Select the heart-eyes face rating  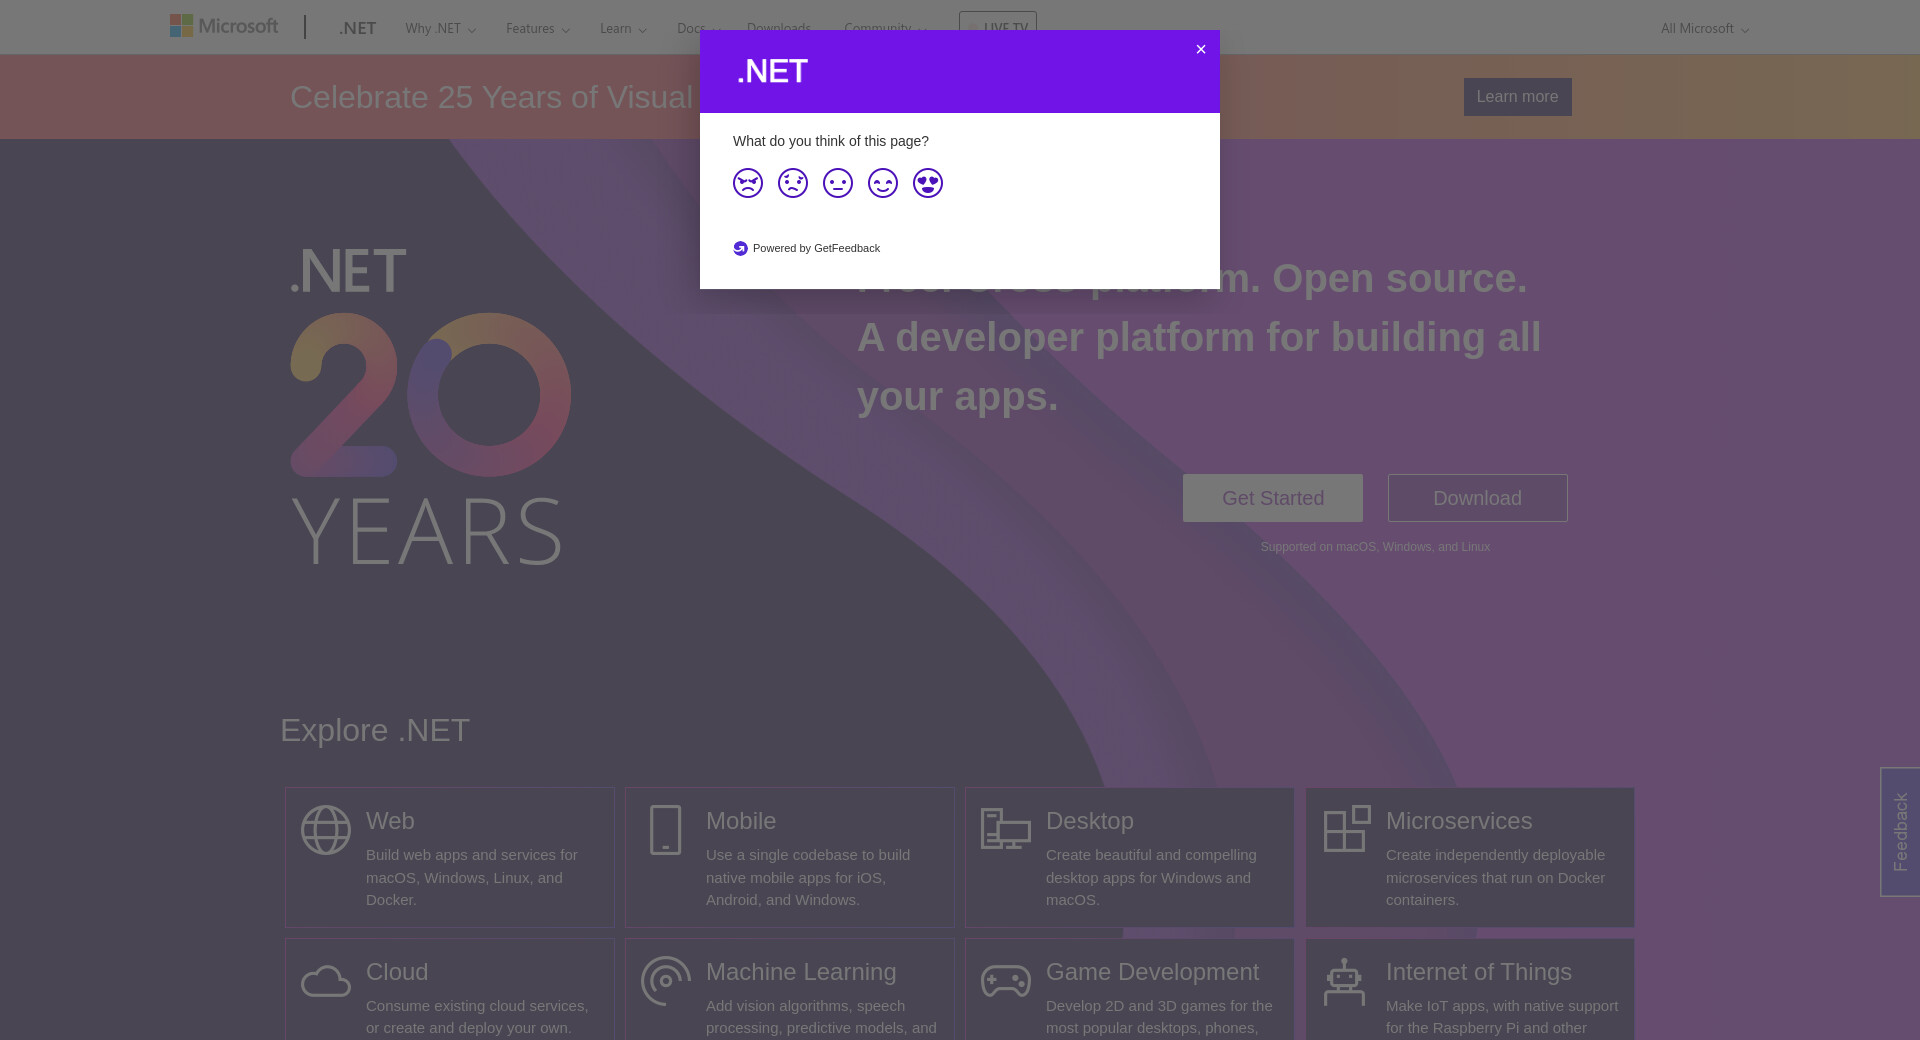[928, 183]
